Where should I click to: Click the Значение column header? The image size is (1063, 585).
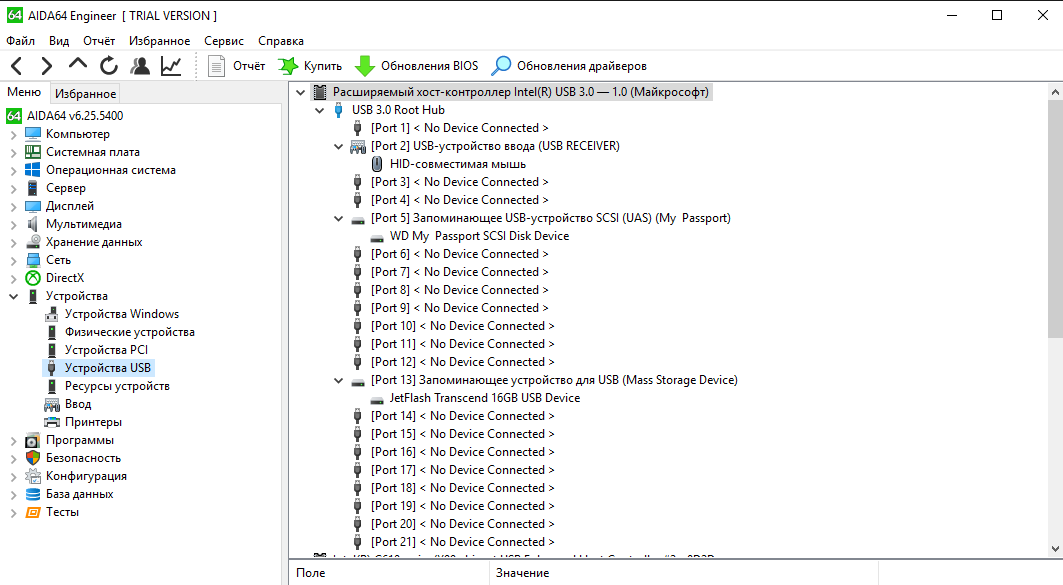[x=683, y=573]
